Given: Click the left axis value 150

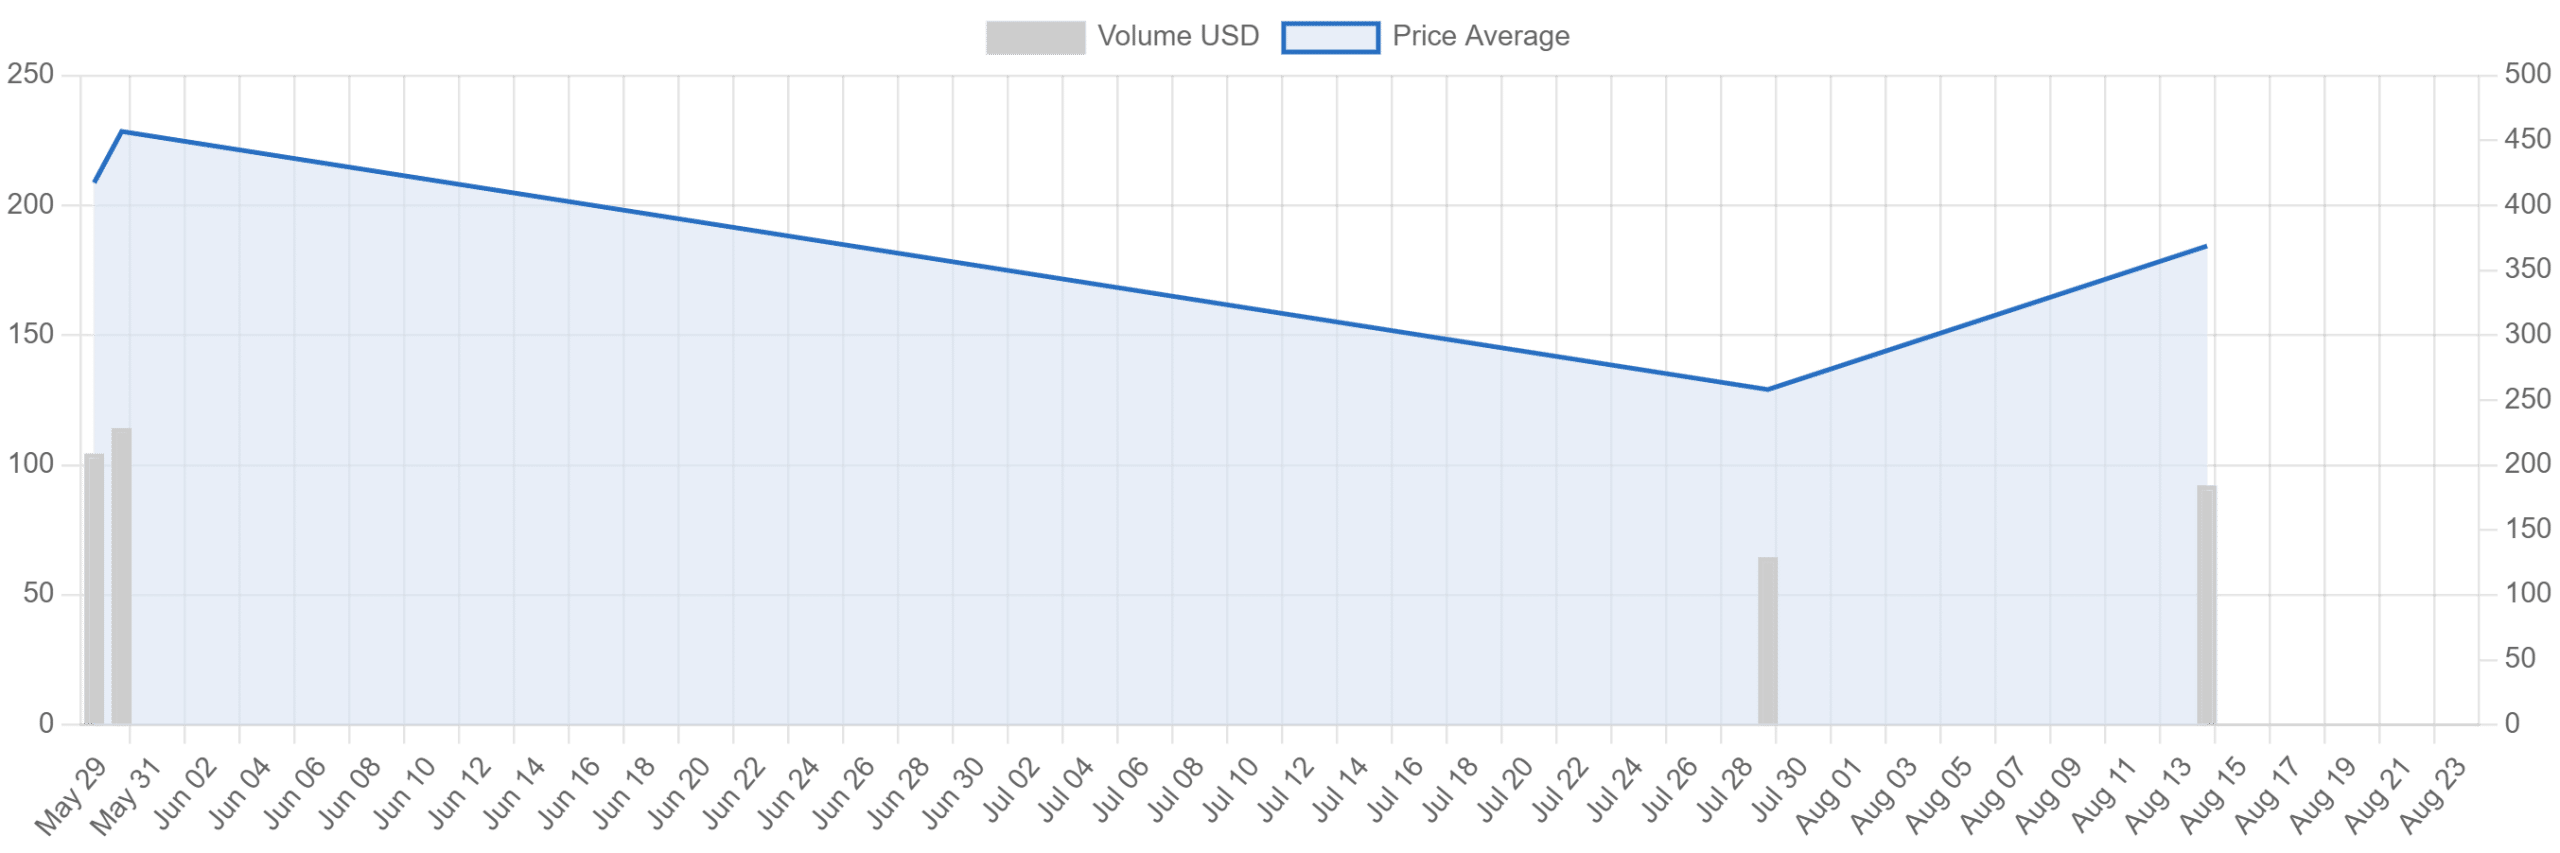Looking at the screenshot, I should point(31,334).
